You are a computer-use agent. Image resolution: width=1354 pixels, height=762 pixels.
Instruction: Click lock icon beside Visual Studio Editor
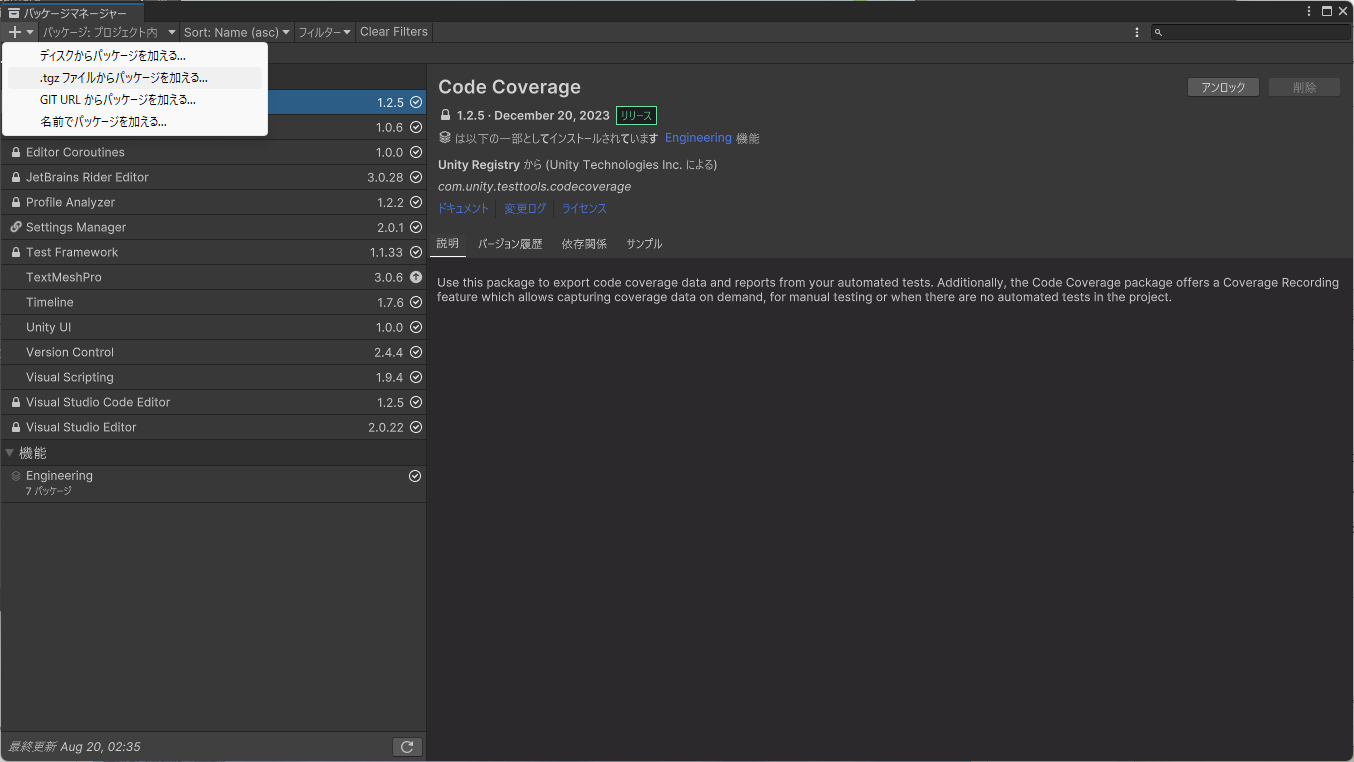pyautogui.click(x=16, y=427)
